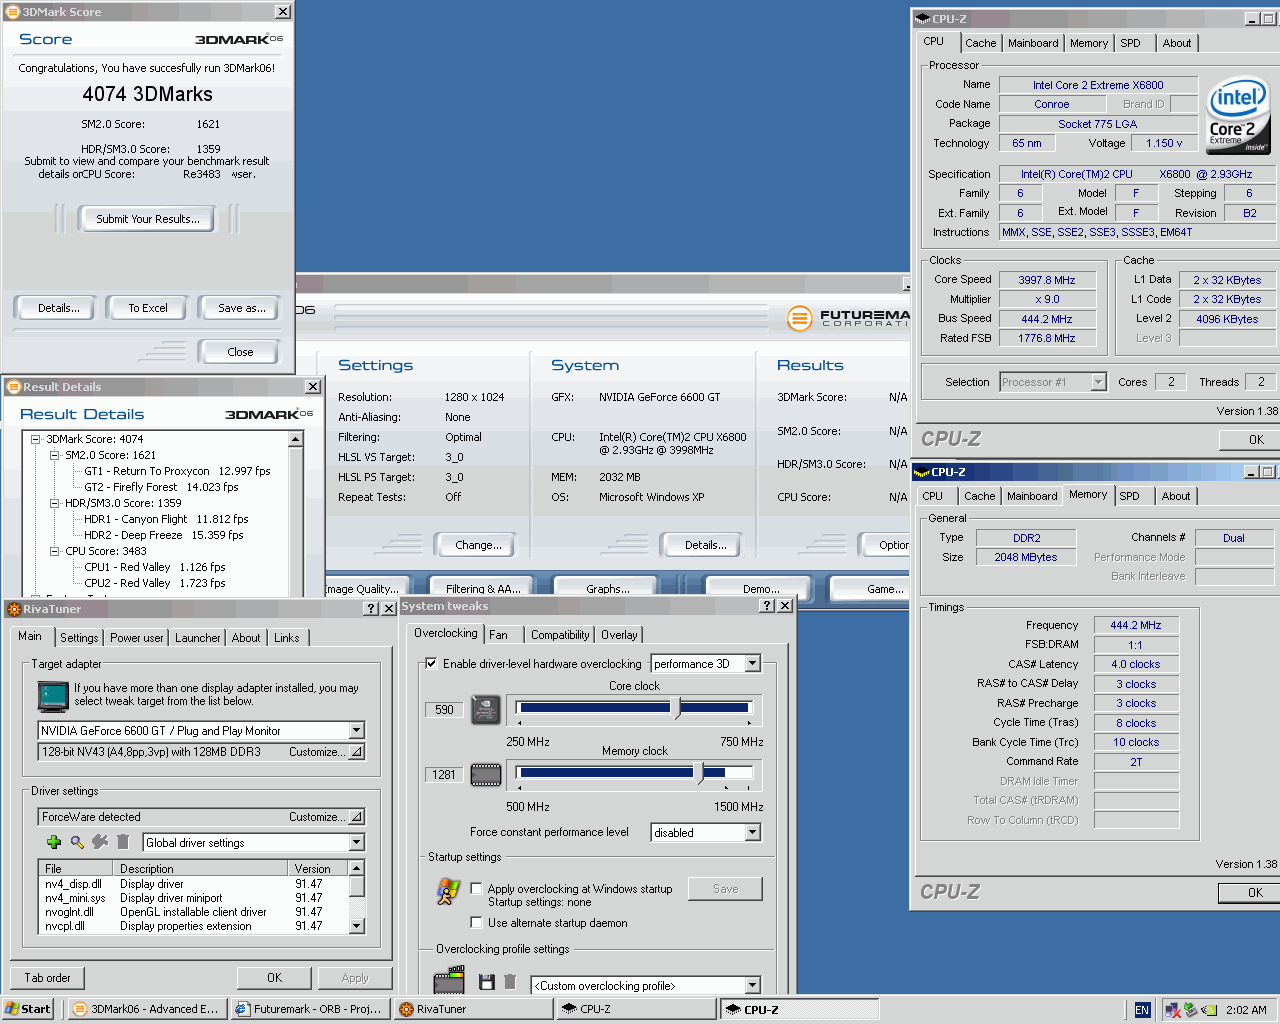Click the memory chip icon beside Memory clock
1280x1024 pixels.
pos(486,774)
